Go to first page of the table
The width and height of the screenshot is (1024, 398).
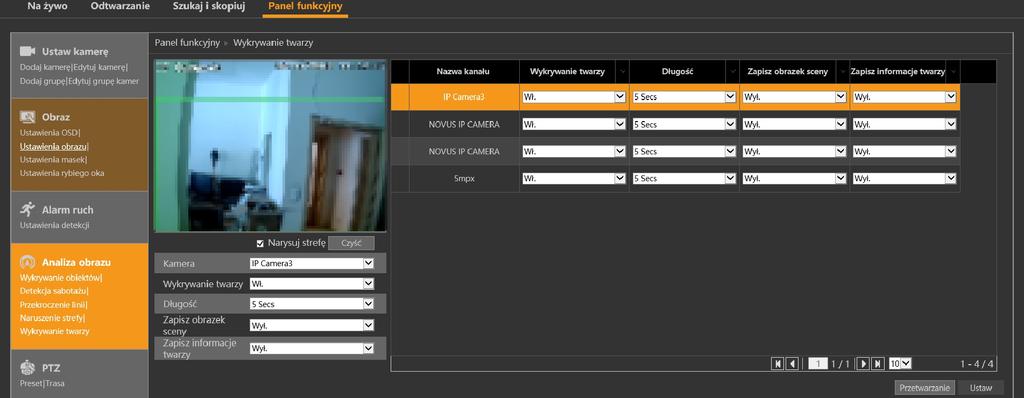pyautogui.click(x=777, y=363)
